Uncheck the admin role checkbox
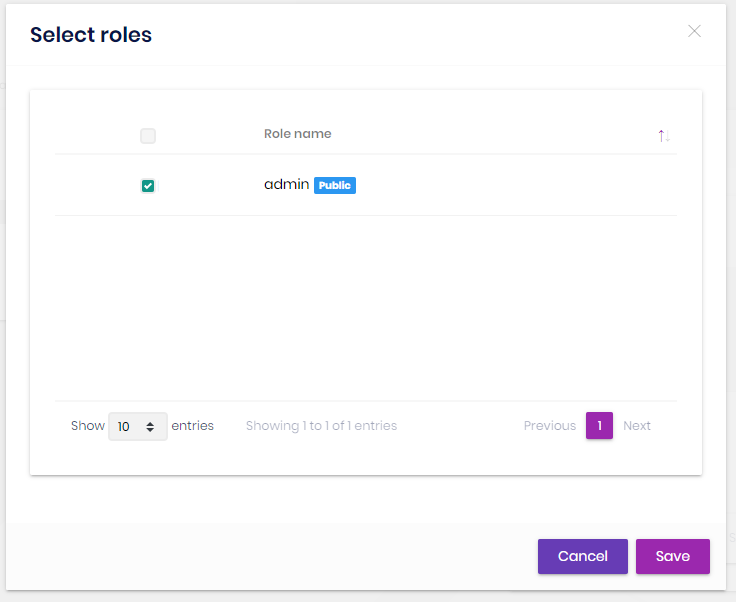Image resolution: width=736 pixels, height=602 pixels. pyautogui.click(x=148, y=186)
